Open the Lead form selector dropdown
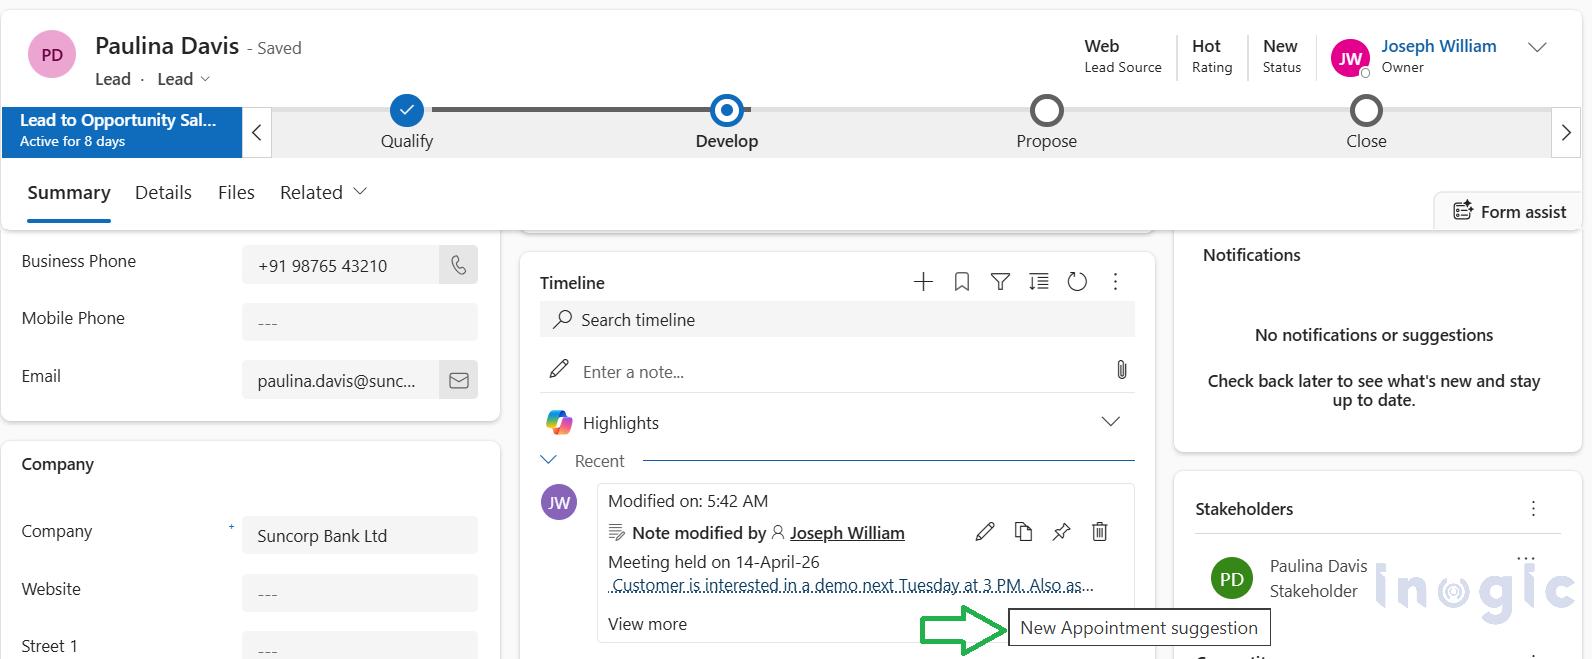 184,79
